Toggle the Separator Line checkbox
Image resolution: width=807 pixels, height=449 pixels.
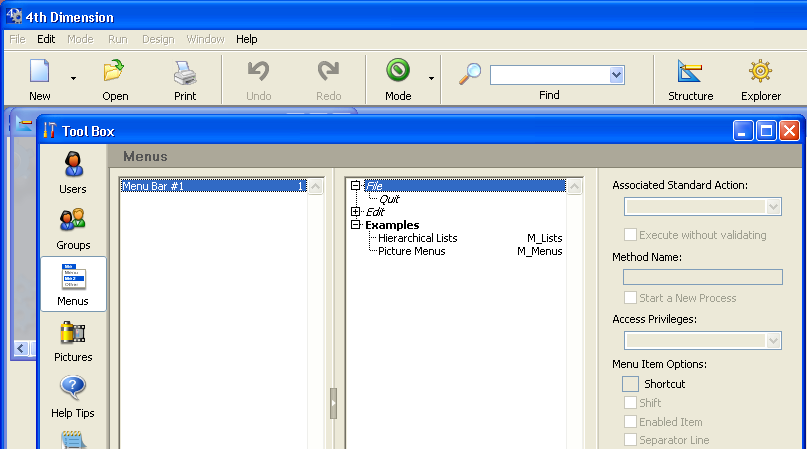tap(630, 440)
